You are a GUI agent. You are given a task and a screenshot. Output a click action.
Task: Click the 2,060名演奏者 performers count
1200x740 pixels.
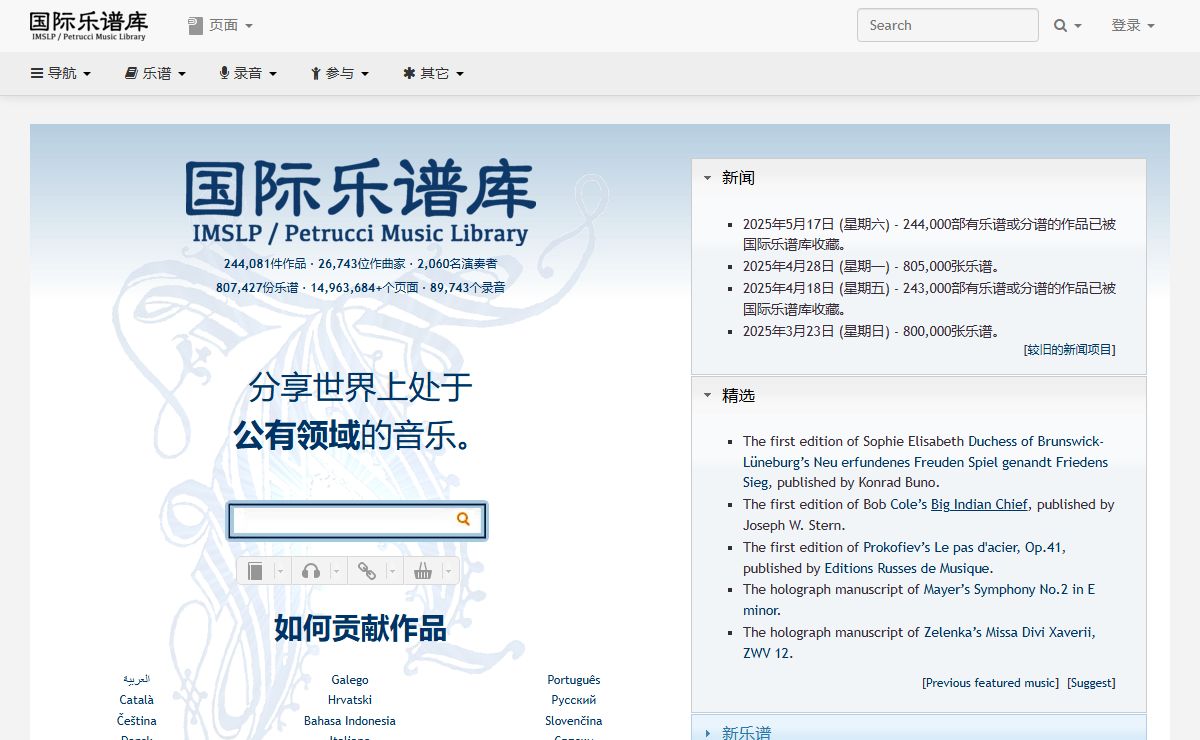pos(457,264)
